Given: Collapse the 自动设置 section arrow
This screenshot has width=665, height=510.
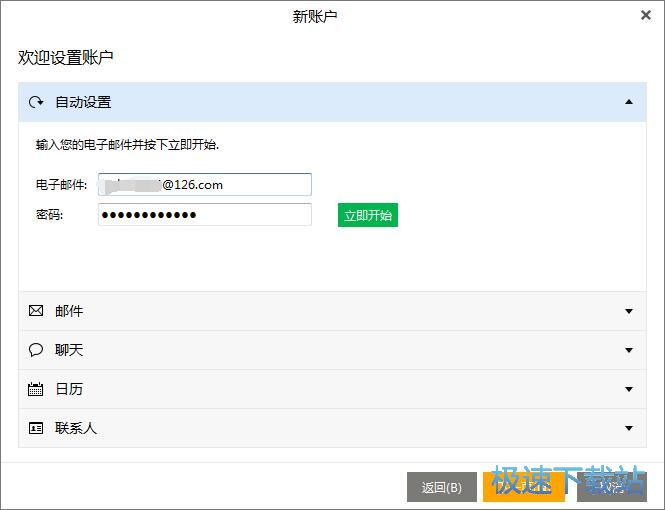Looking at the screenshot, I should 629,102.
